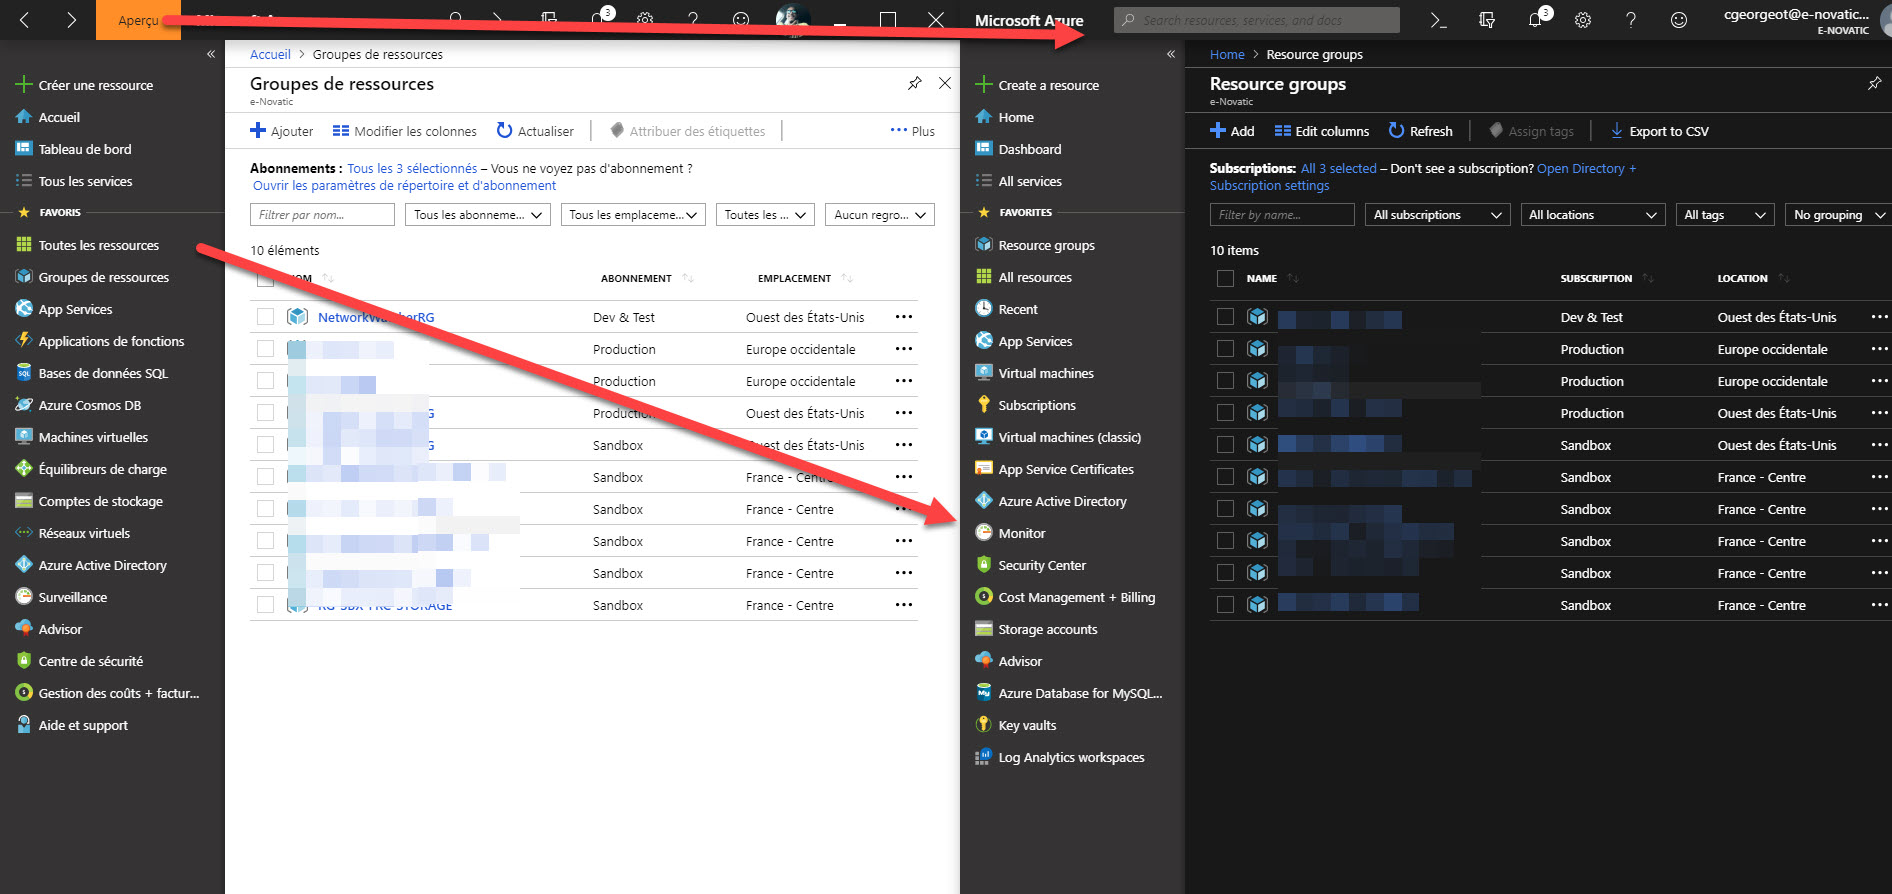Open directory and subscription filter icon in dark header
Image resolution: width=1892 pixels, height=894 pixels.
click(x=1487, y=20)
